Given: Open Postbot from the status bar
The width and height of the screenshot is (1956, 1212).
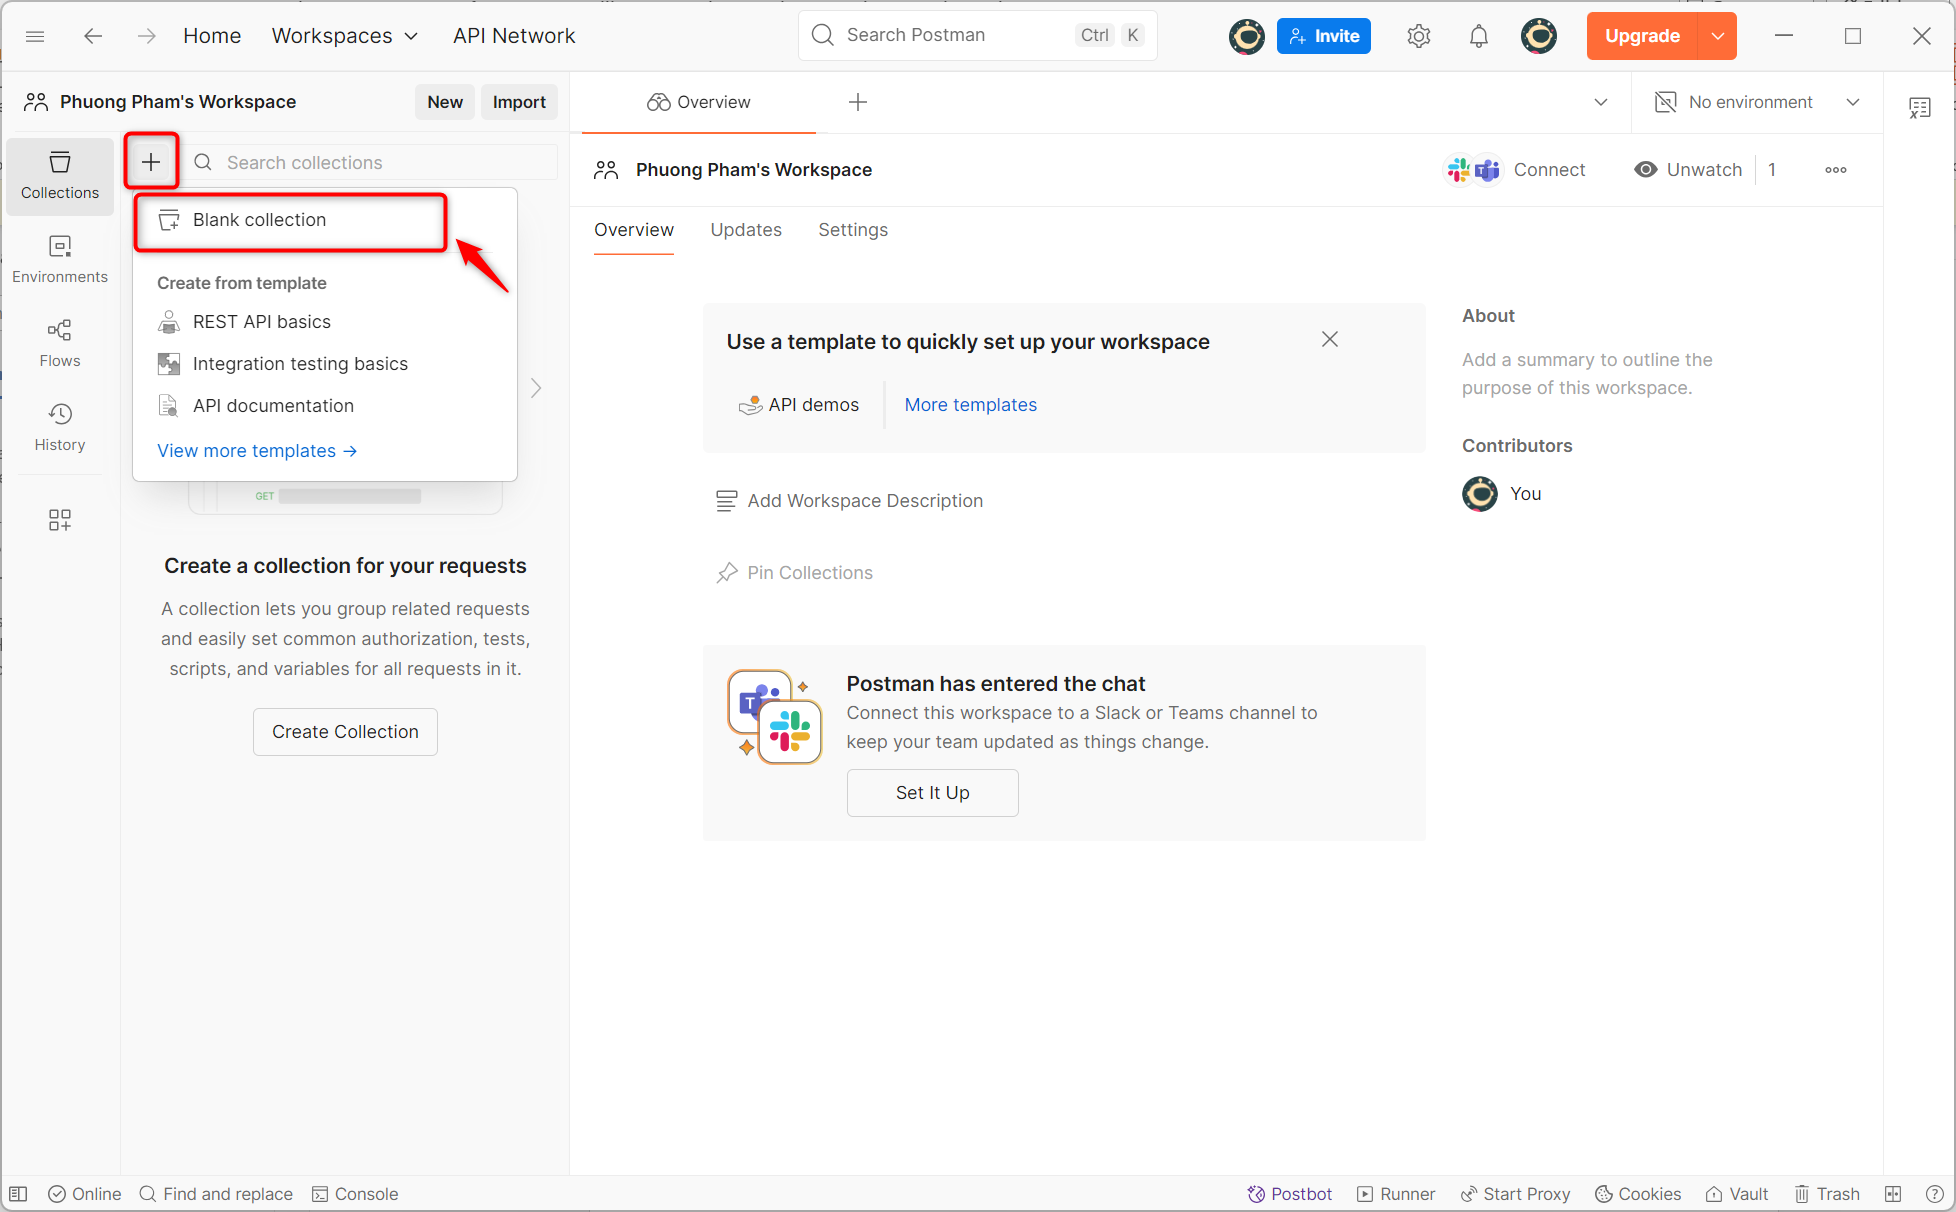Looking at the screenshot, I should pyautogui.click(x=1289, y=1193).
